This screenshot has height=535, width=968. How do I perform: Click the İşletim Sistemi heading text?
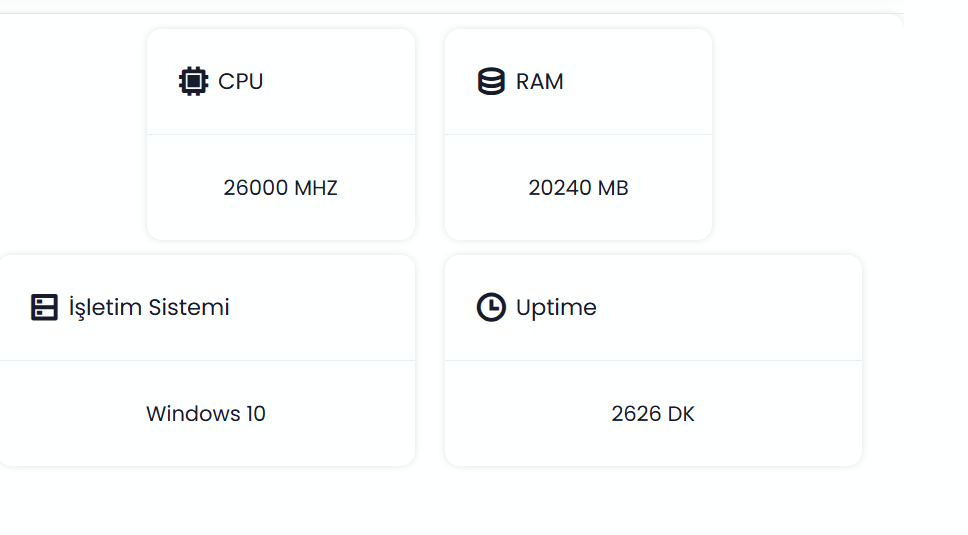coord(149,307)
